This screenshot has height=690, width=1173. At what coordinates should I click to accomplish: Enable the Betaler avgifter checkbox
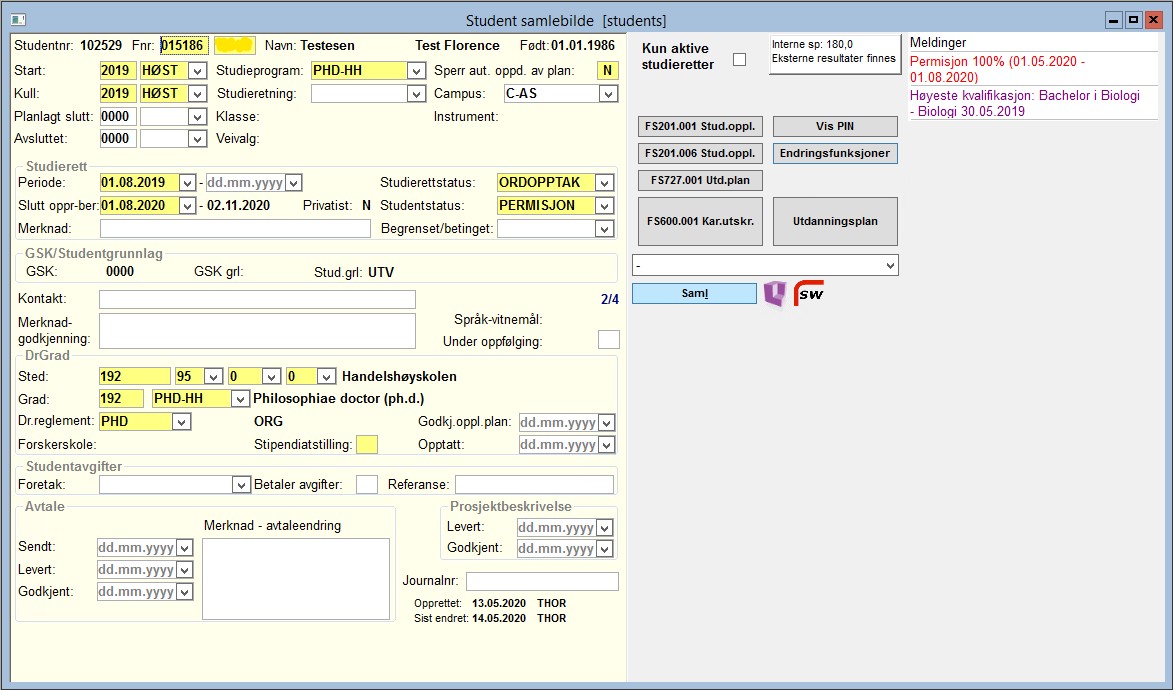coord(367,484)
